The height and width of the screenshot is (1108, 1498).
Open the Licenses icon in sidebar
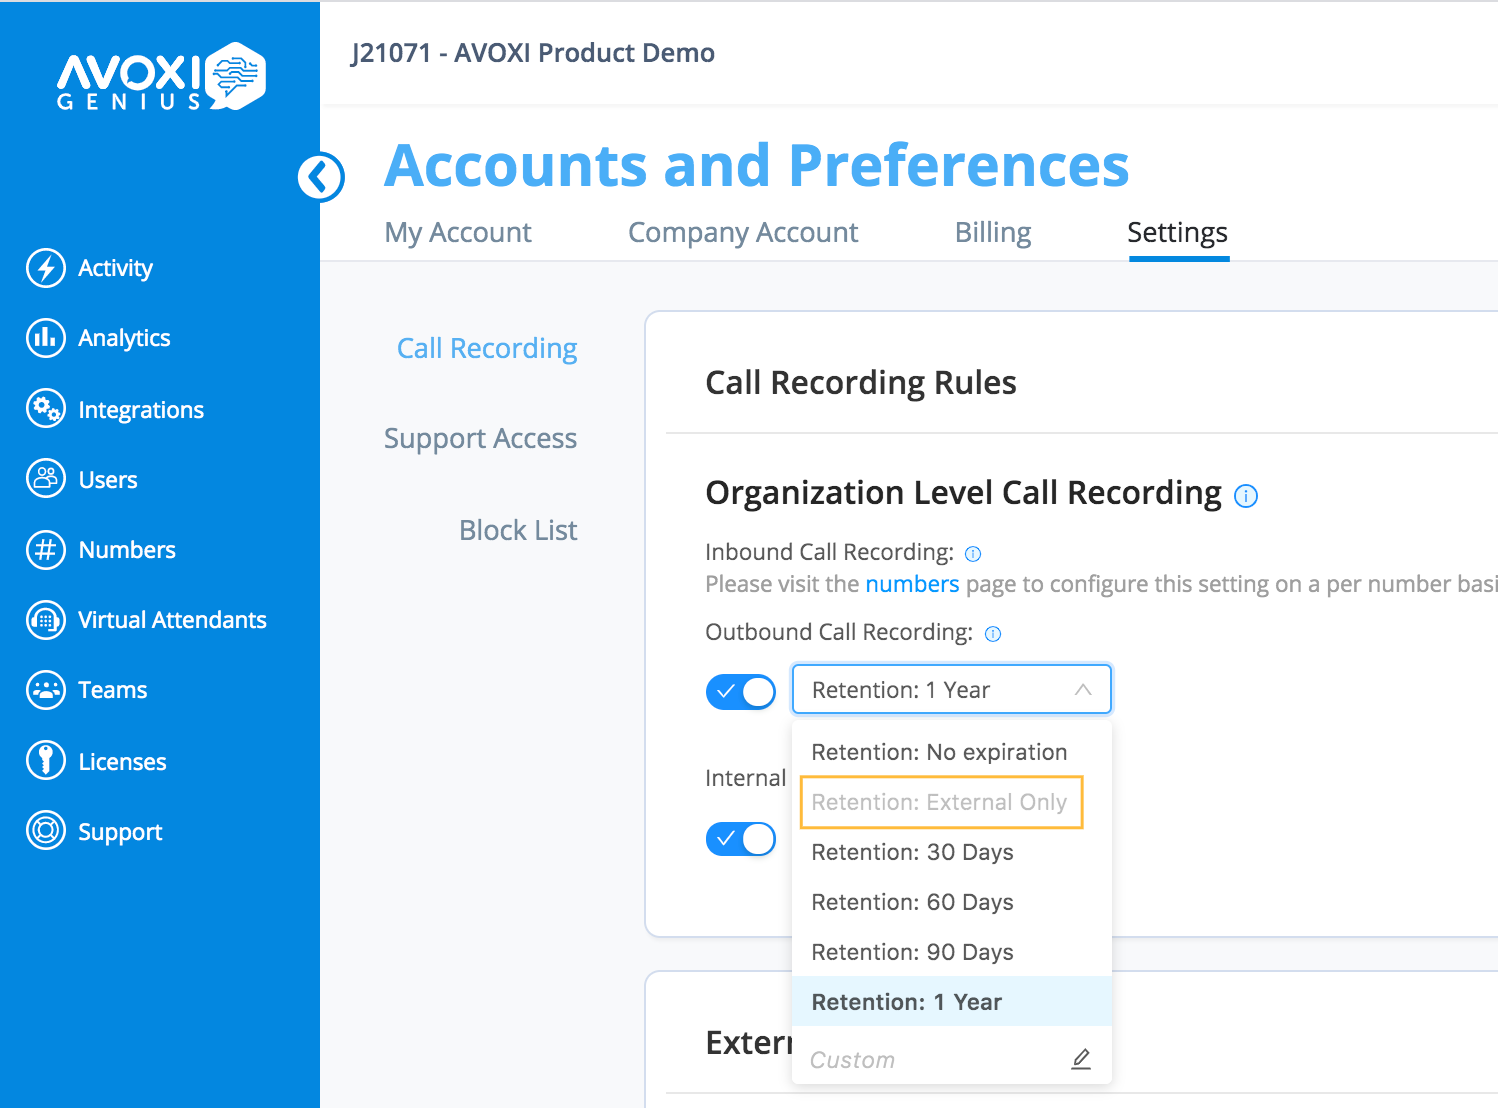[45, 760]
